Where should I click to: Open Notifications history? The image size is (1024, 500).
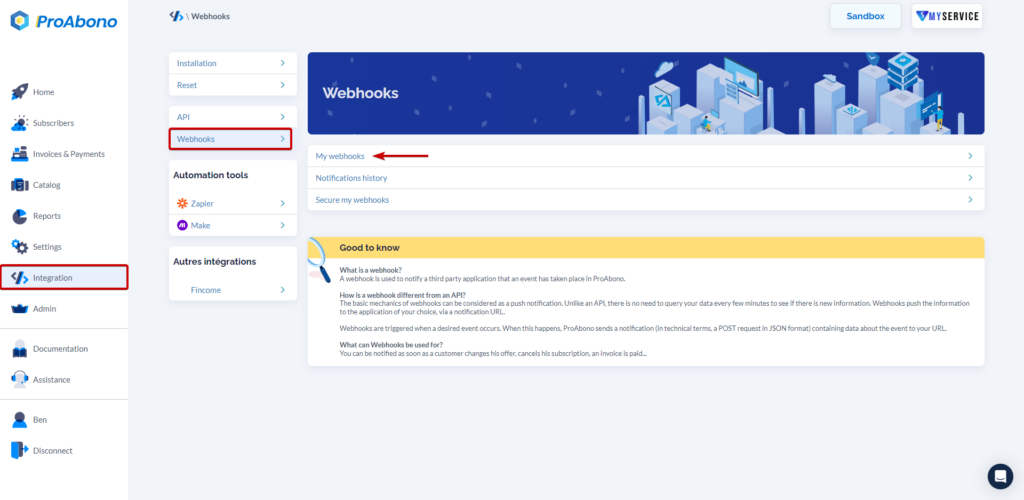(646, 178)
